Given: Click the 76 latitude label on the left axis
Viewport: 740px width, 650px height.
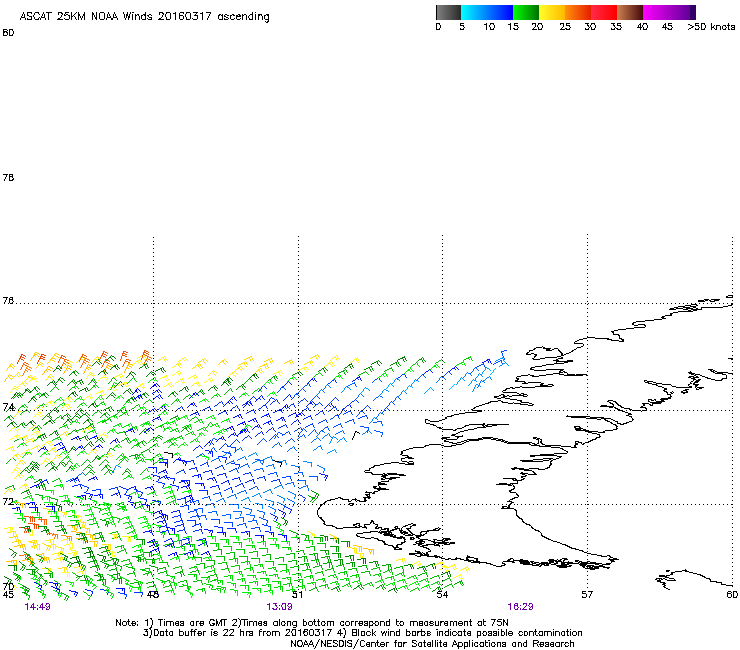Looking at the screenshot, I should click(8, 301).
